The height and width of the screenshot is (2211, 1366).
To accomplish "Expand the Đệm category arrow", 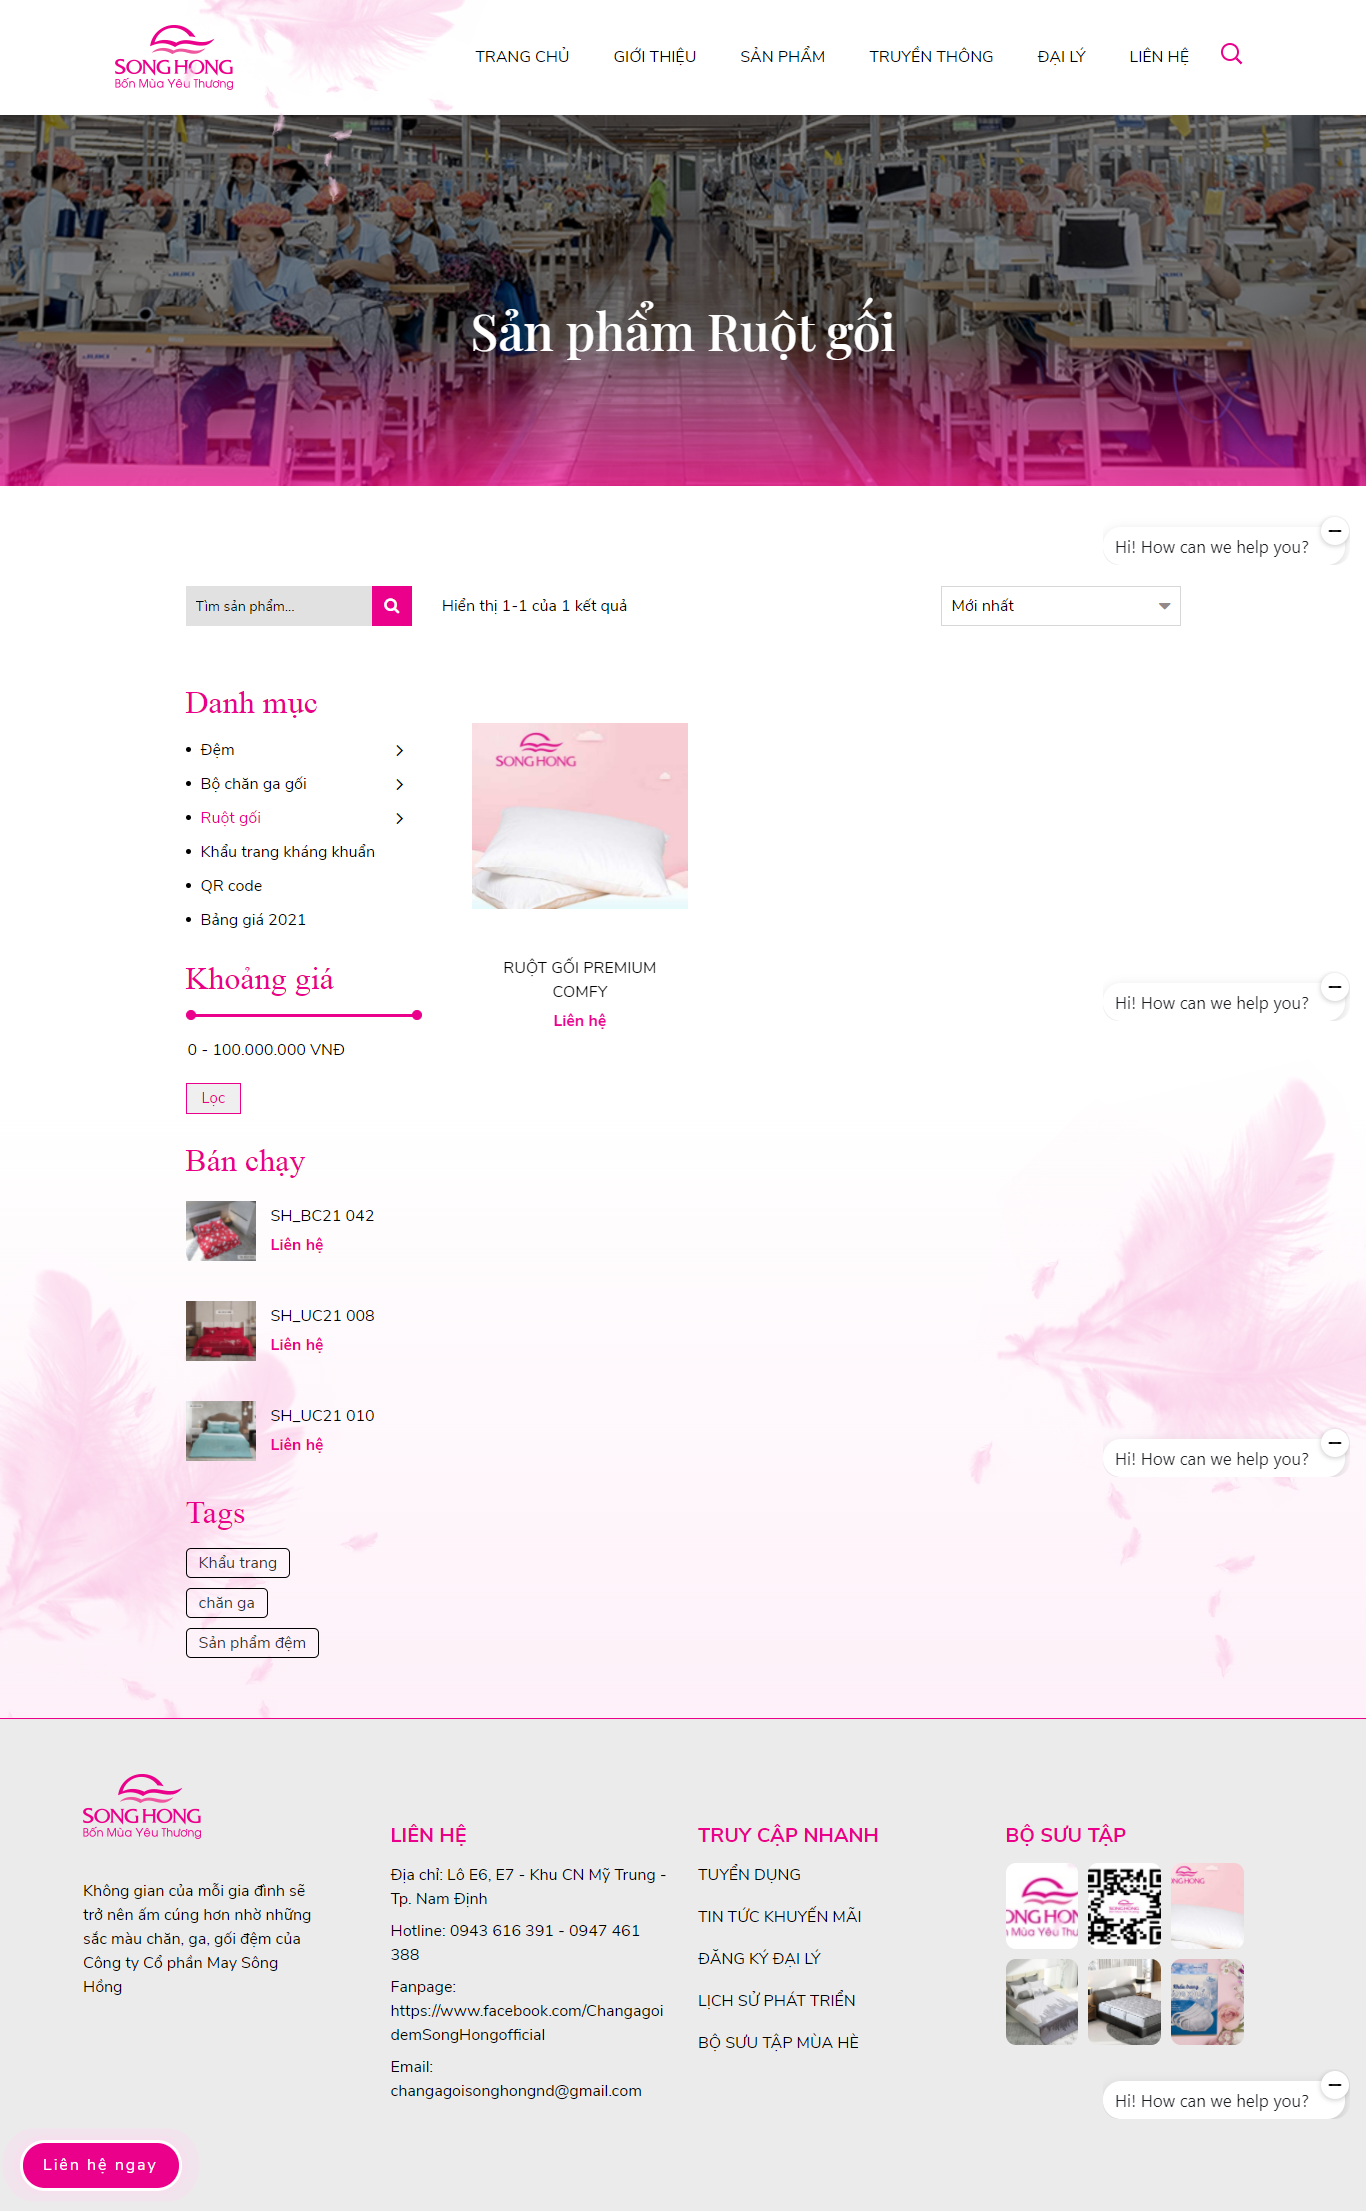I will pyautogui.click(x=400, y=750).
